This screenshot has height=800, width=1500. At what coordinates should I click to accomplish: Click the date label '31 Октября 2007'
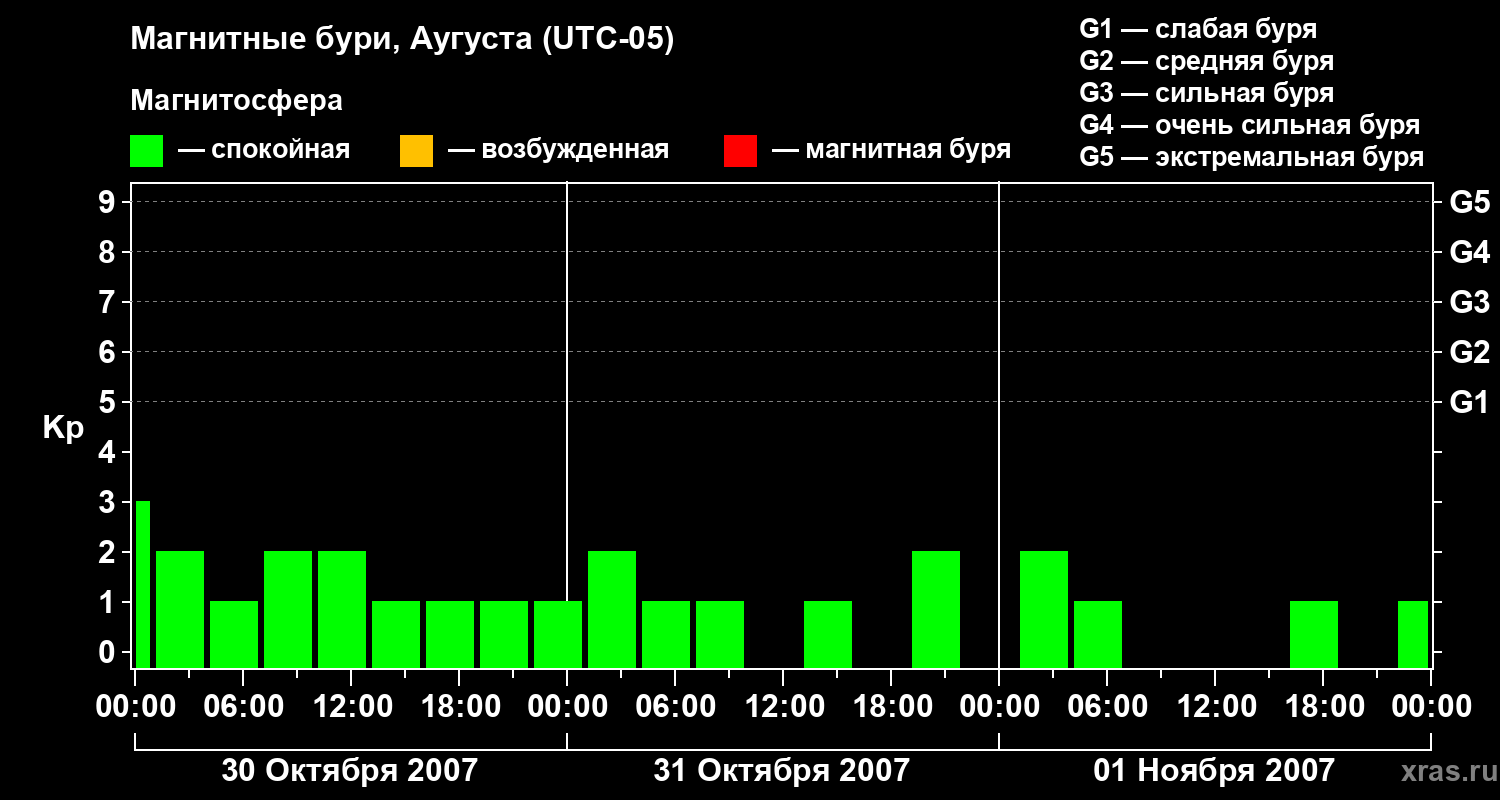pos(782,770)
